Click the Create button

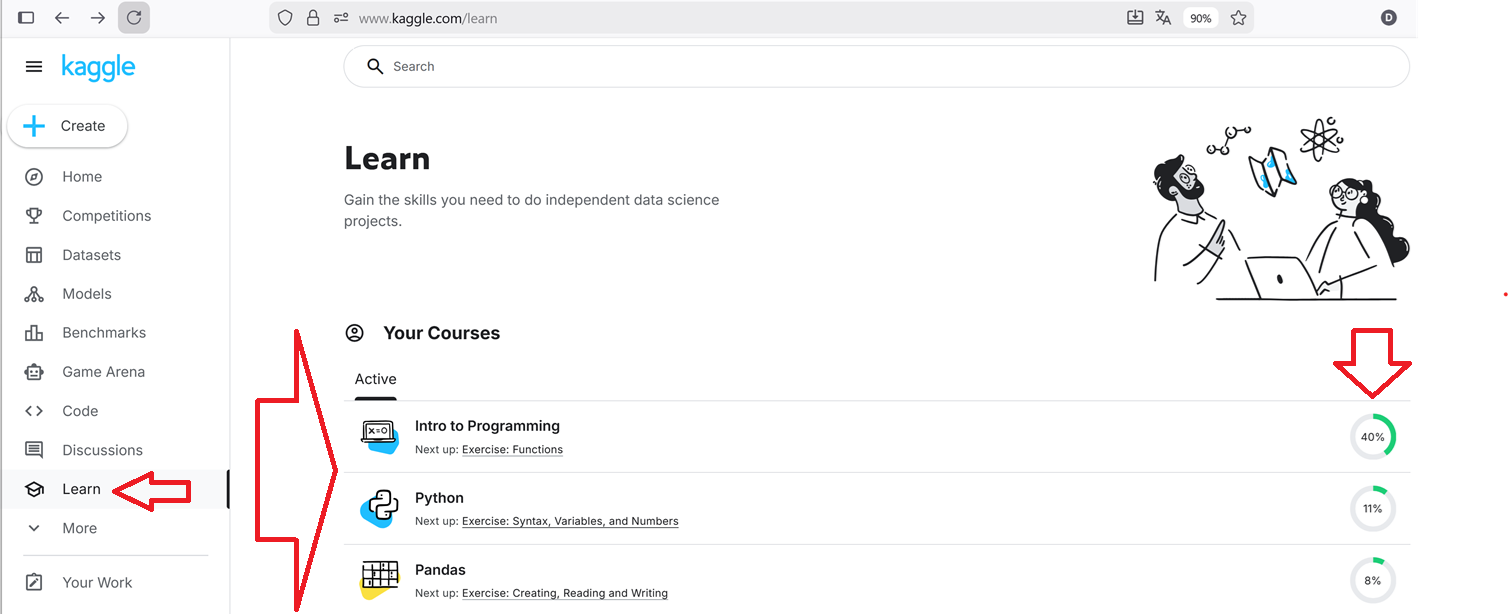67,126
